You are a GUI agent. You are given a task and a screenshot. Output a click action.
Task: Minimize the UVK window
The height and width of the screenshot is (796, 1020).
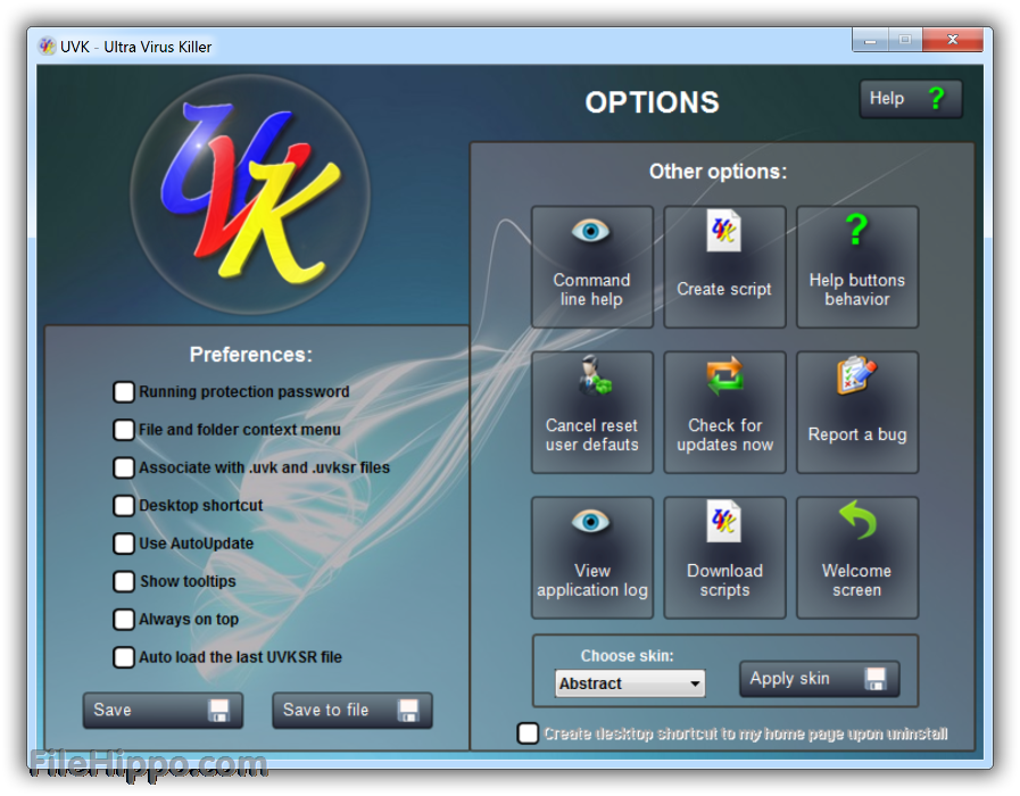click(x=870, y=40)
